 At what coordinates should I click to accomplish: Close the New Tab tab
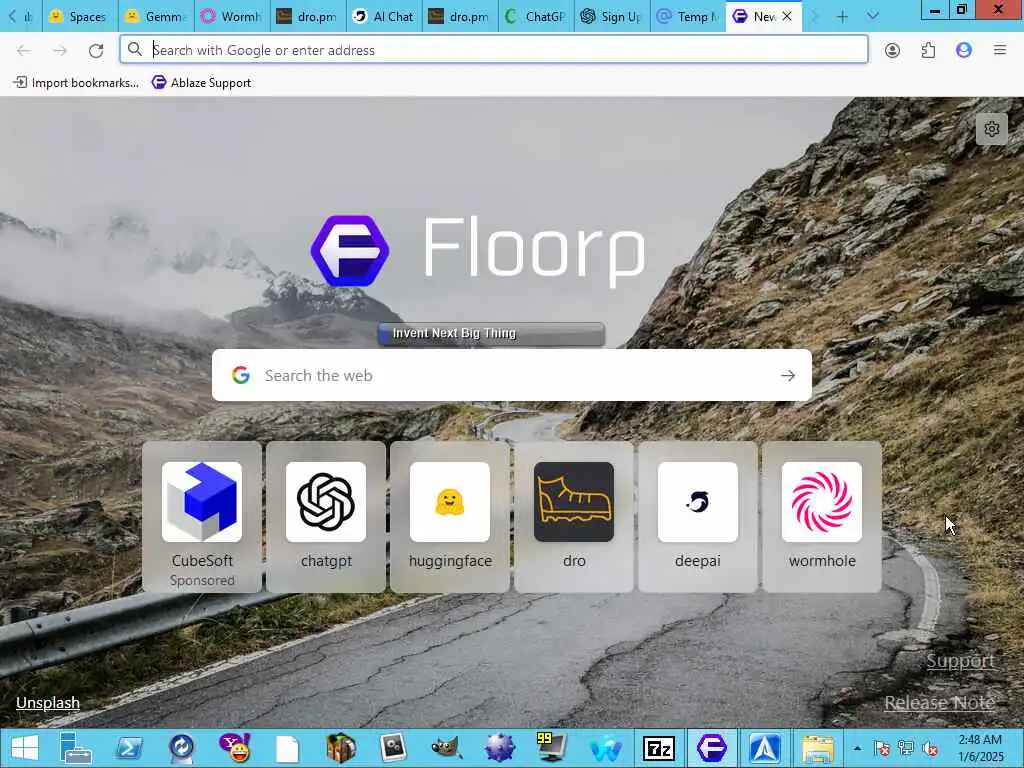pos(787,16)
